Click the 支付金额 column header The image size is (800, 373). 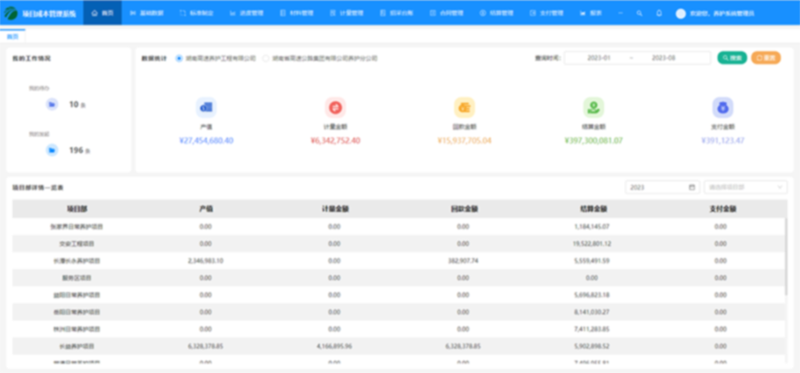[x=723, y=209]
